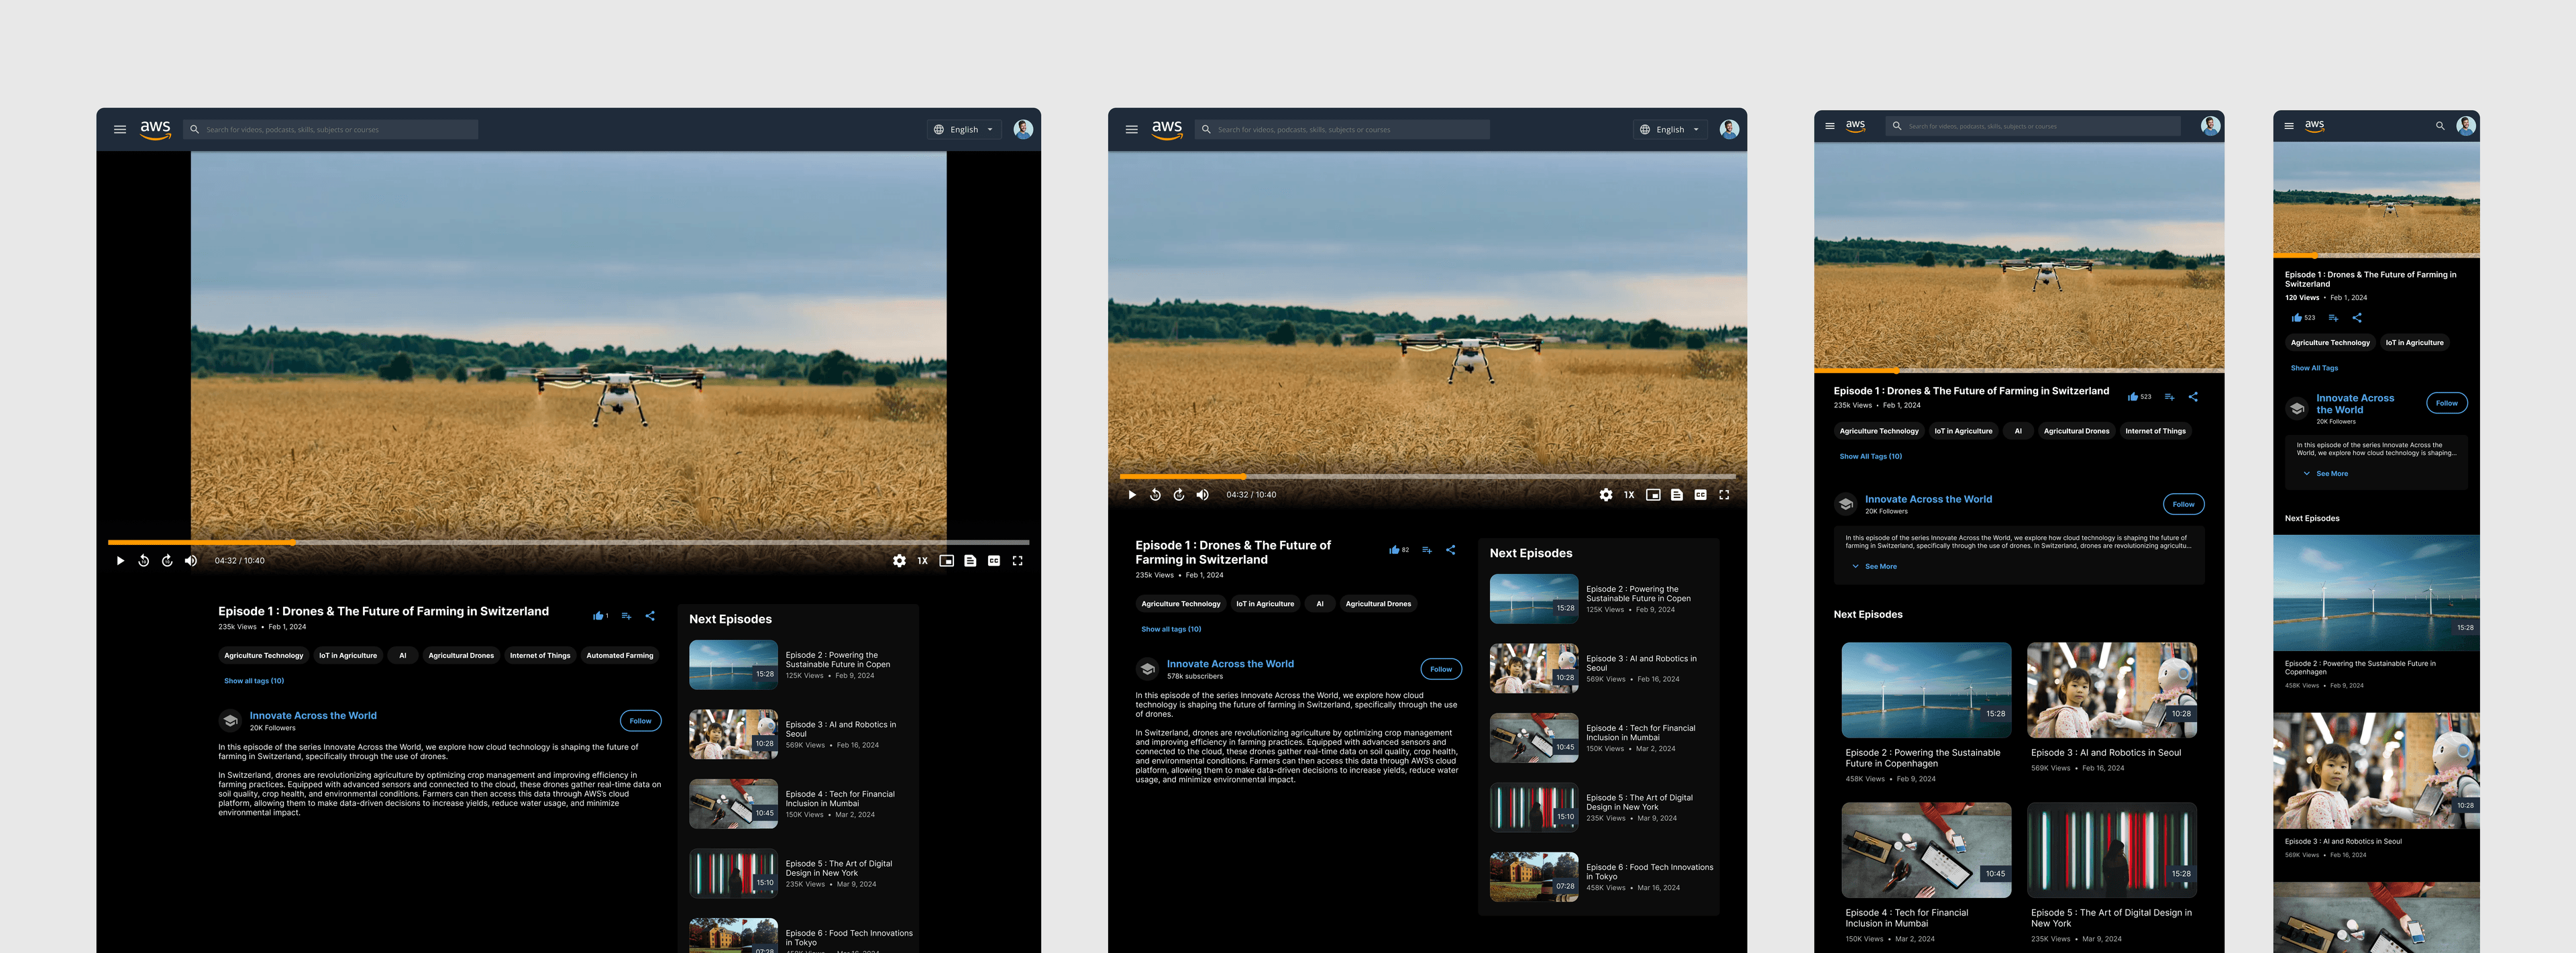Go fullscreen in the second frame player
Image resolution: width=2576 pixels, height=953 pixels.
pos(1724,495)
